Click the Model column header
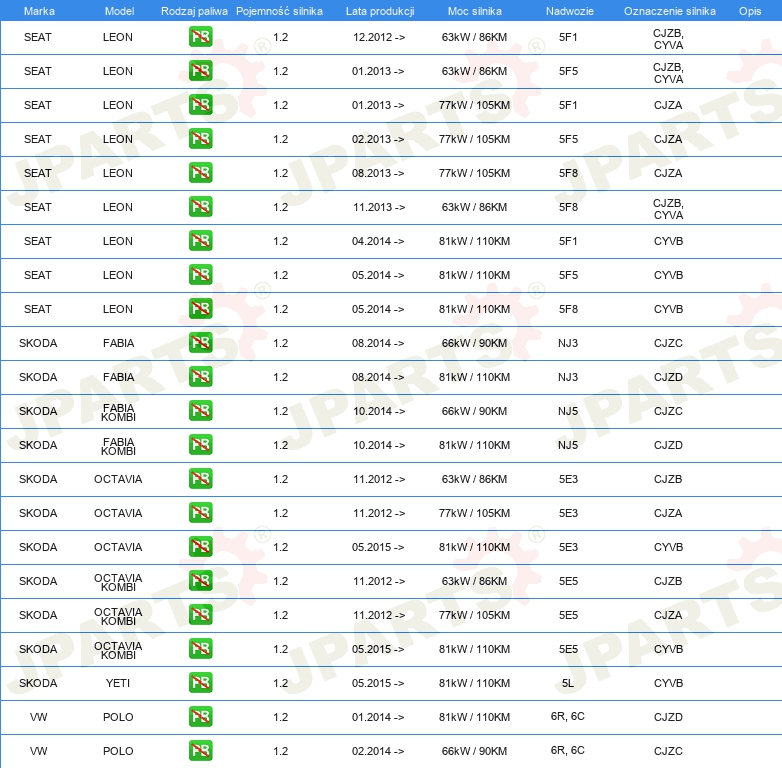This screenshot has height=768, width=782. (x=119, y=11)
